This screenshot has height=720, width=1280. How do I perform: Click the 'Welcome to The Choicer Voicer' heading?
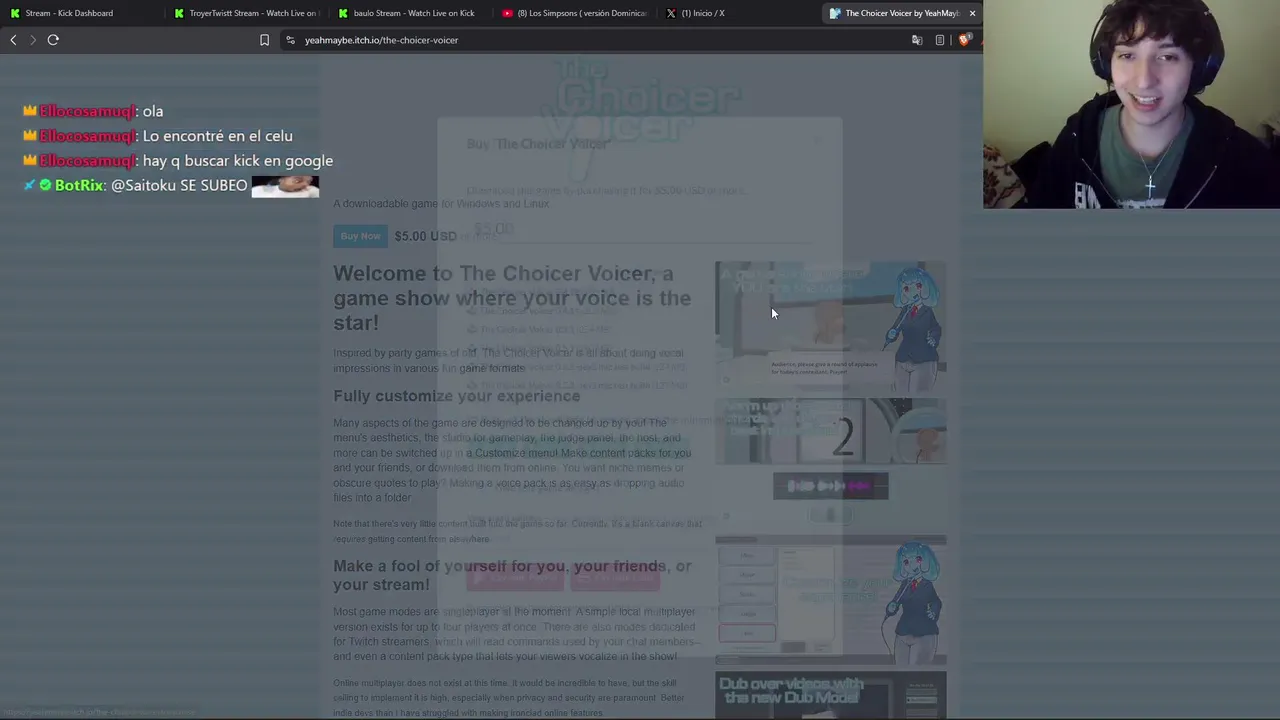[x=512, y=298]
